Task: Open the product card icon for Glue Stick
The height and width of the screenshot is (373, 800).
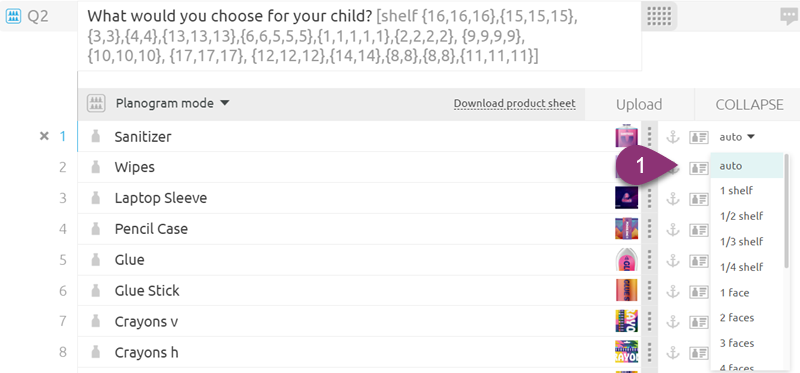Action: (x=699, y=291)
